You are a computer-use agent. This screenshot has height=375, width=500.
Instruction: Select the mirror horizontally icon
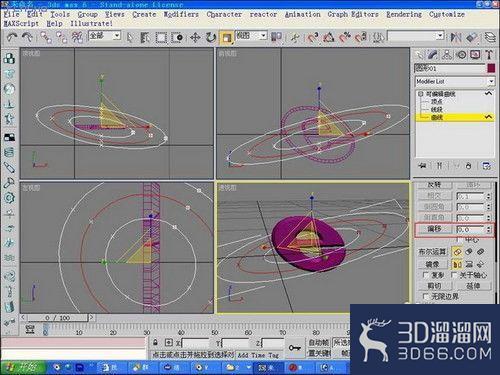click(457, 264)
